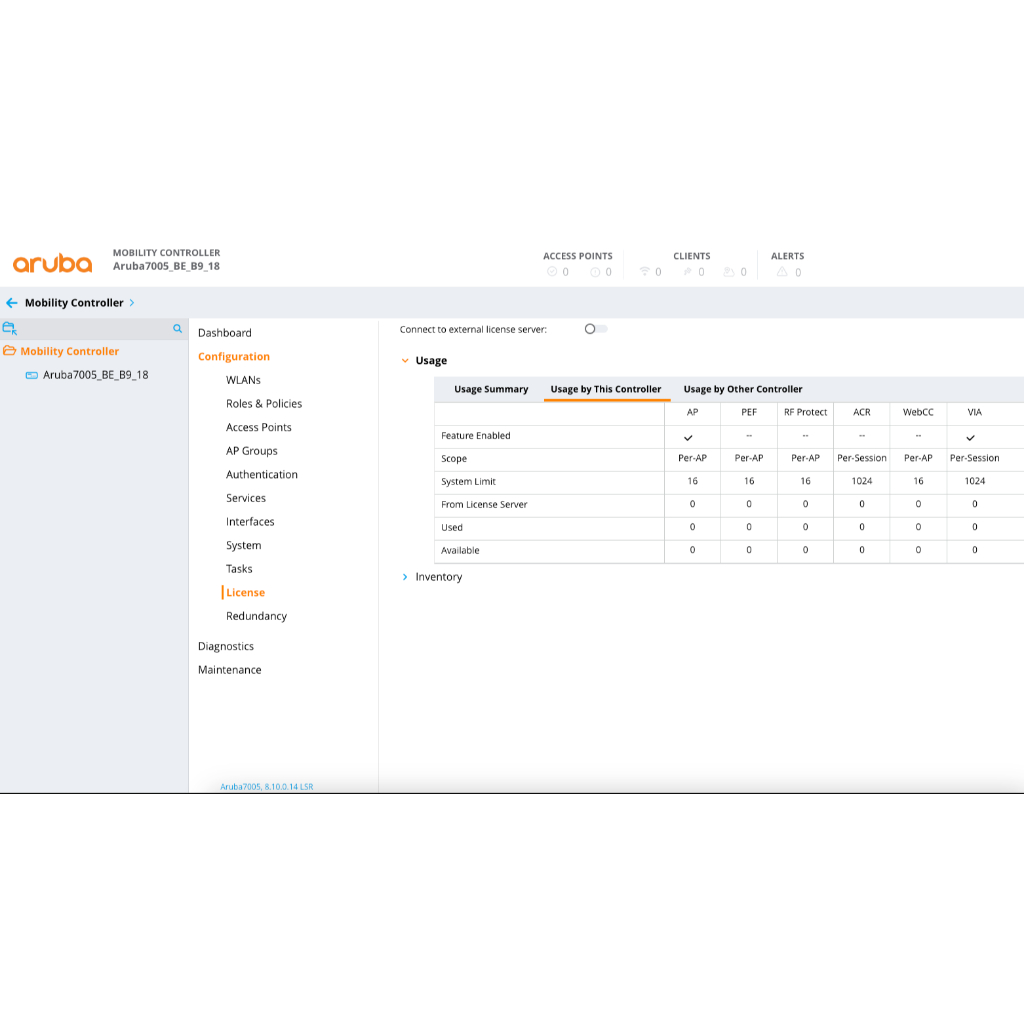Viewport: 1024px width, 1024px height.
Task: Click the alerts warning triangle icon
Action: tap(782, 272)
